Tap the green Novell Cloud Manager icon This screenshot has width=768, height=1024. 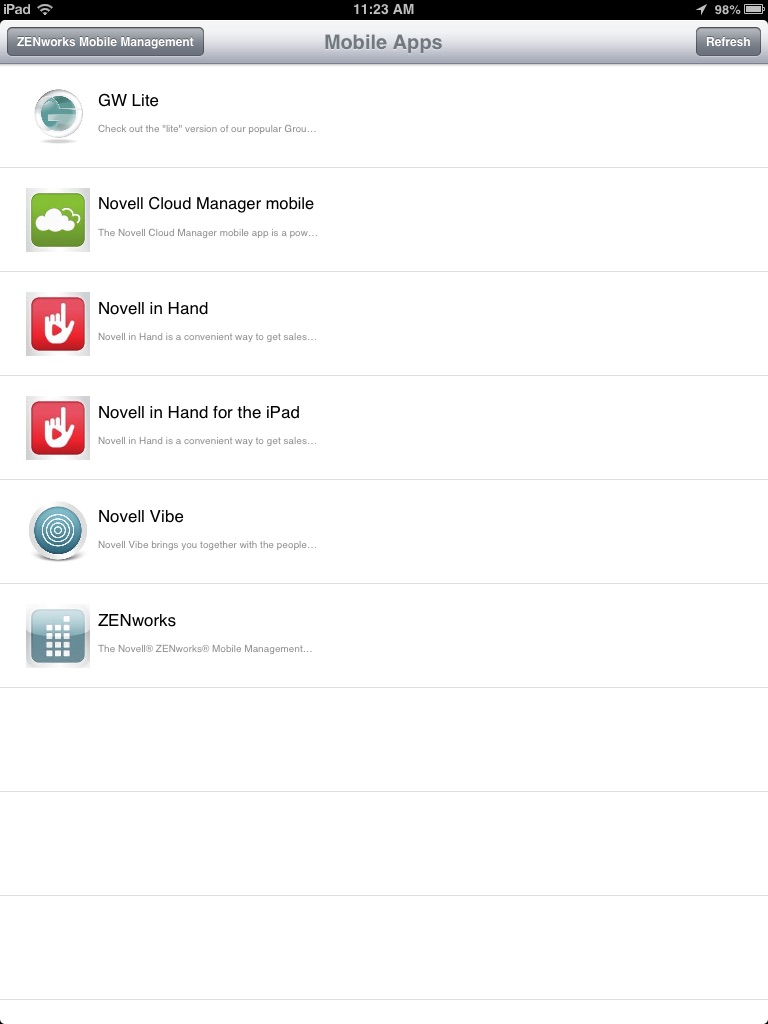pos(57,220)
